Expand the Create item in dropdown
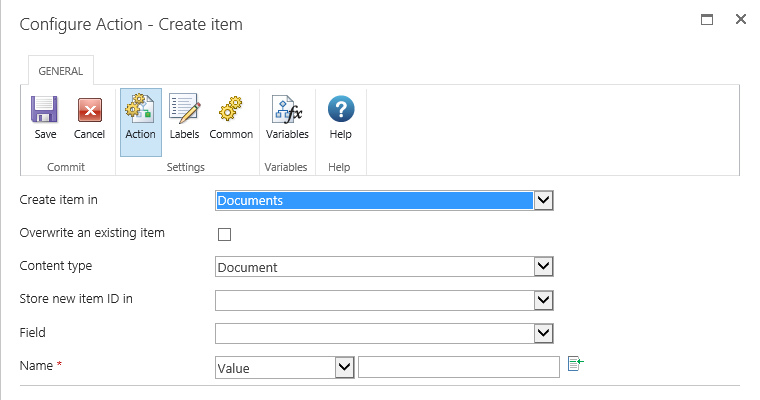Viewport: 760px width, 400px height. tap(543, 201)
